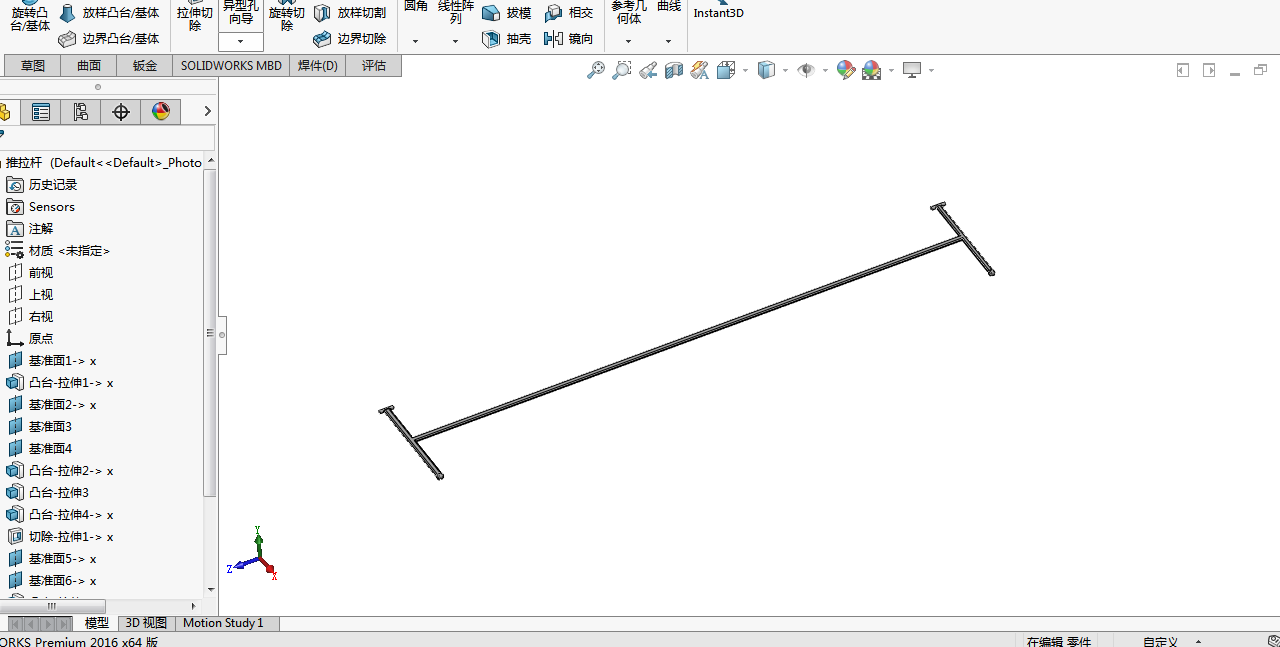Switch to the 评估 tab
Viewport: 1280px width, 647px height.
tap(374, 66)
